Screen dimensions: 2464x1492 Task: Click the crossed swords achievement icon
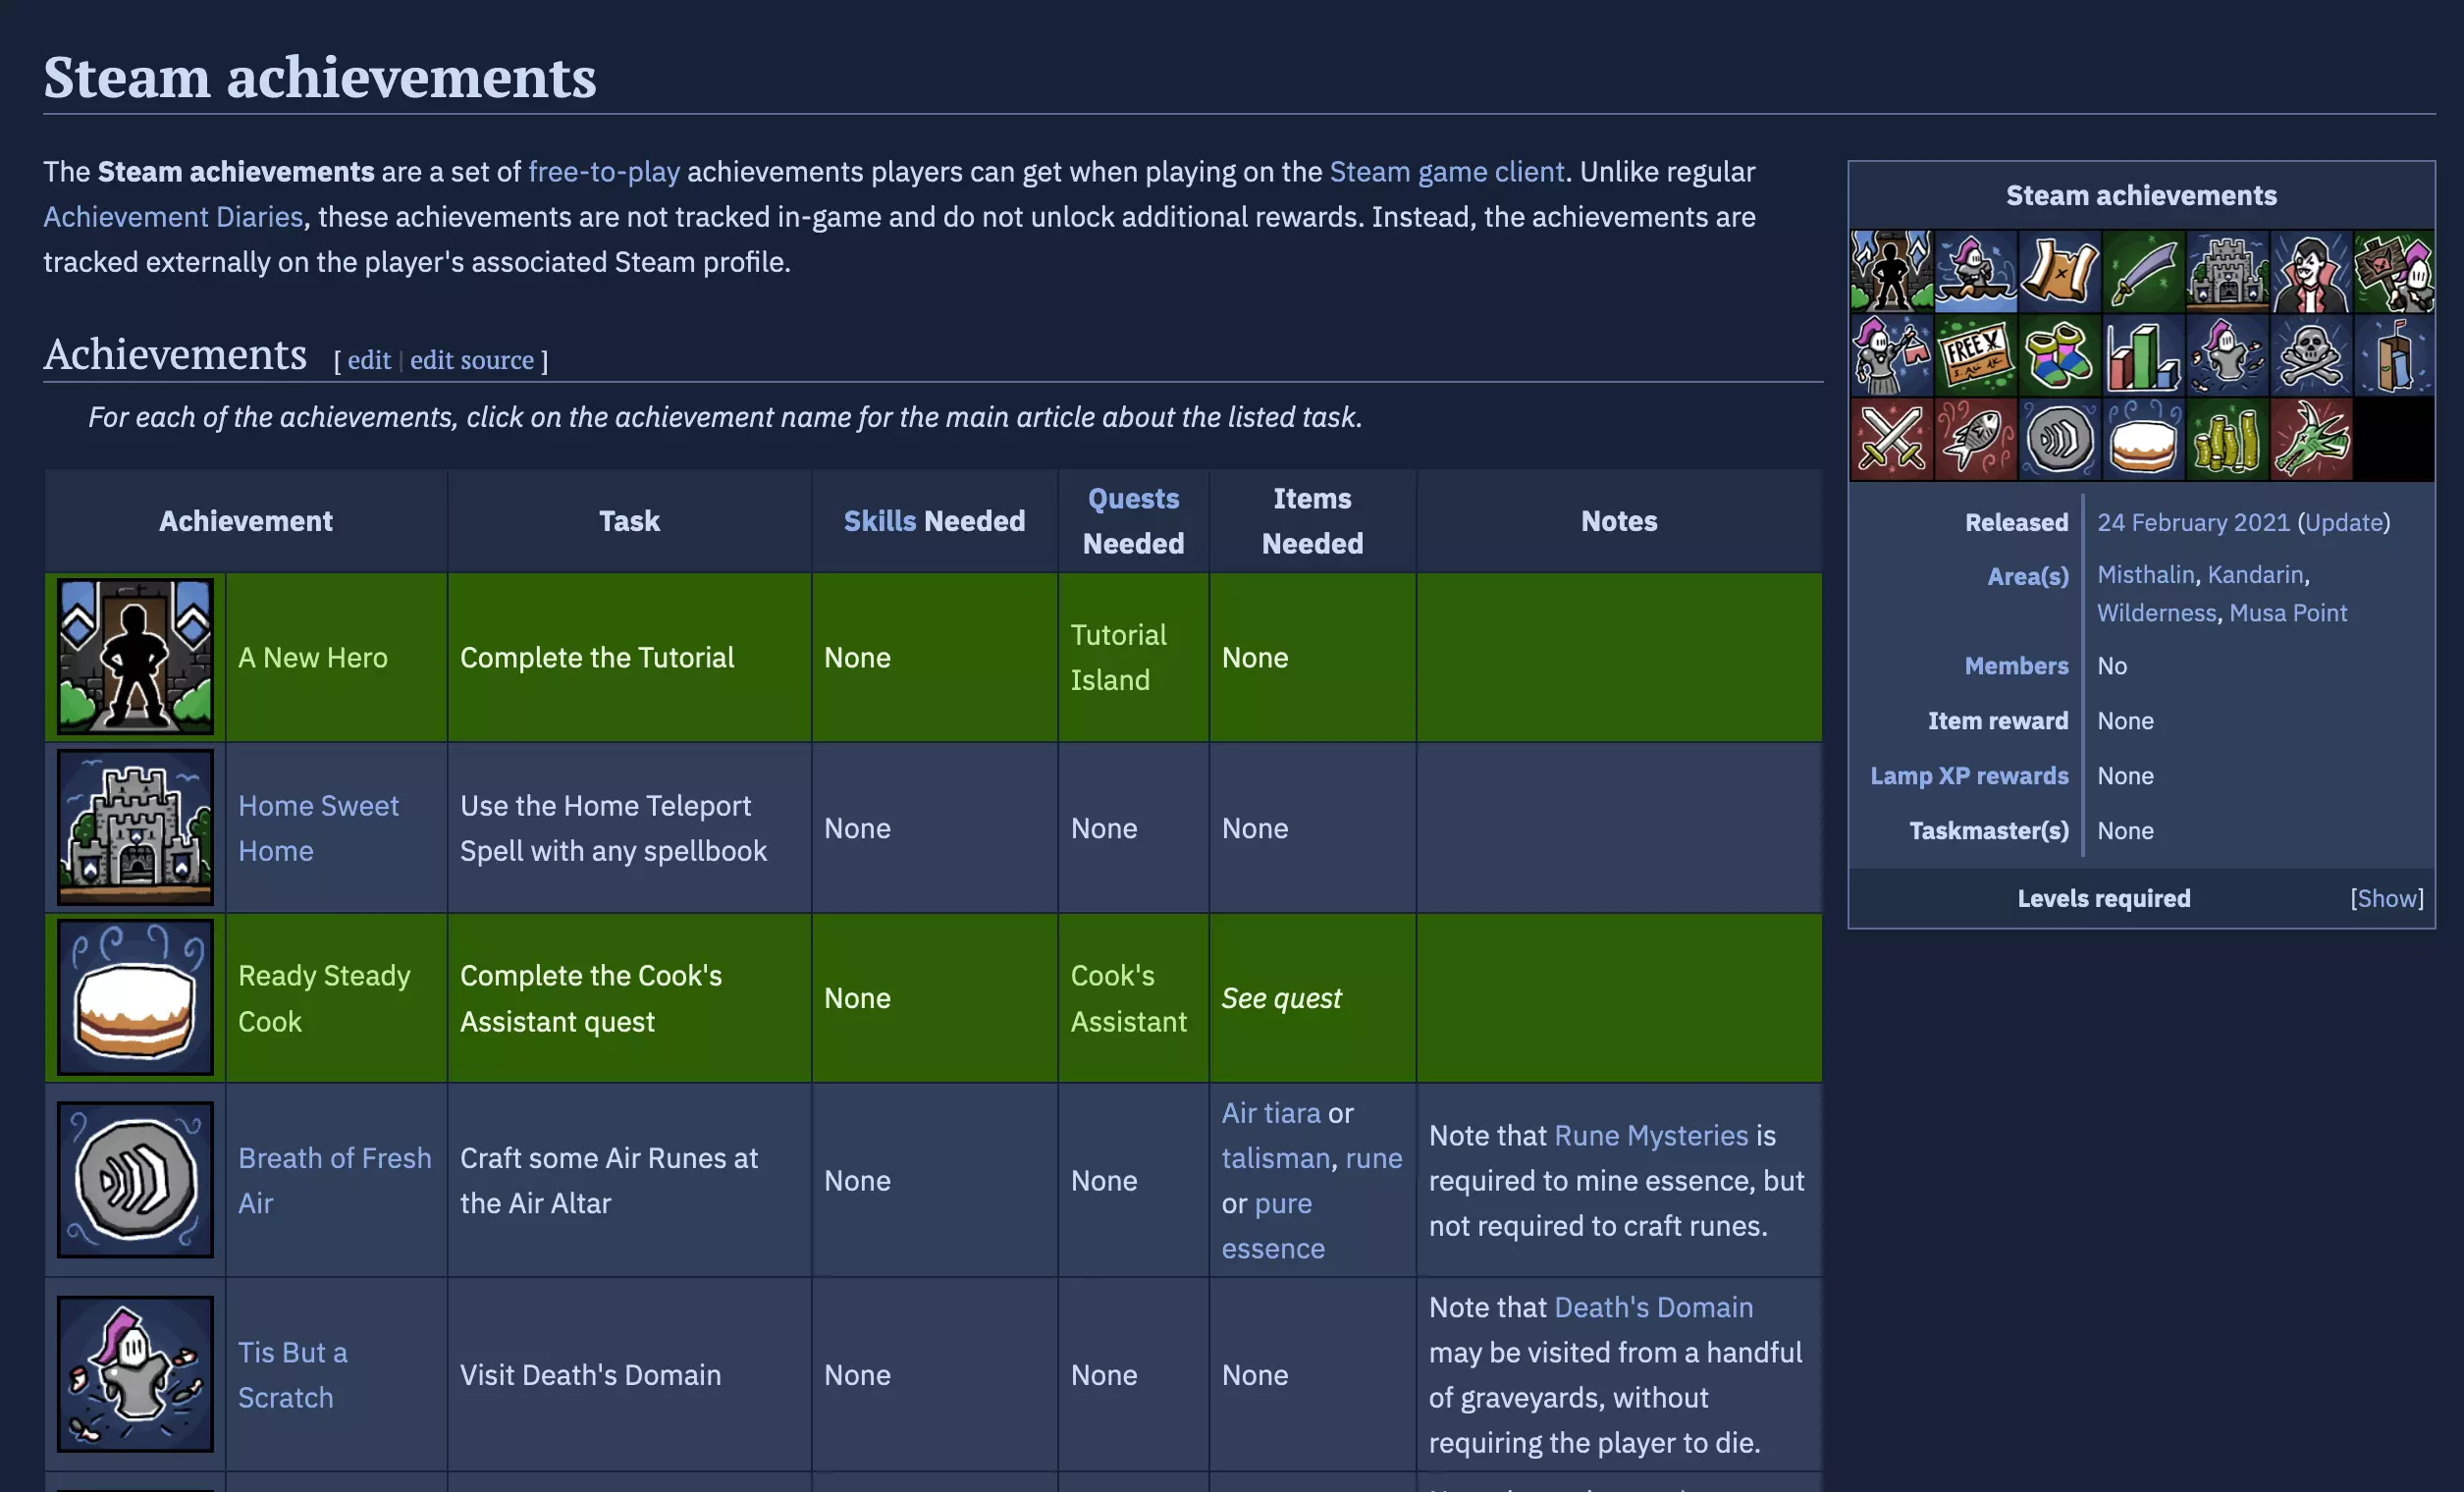pyautogui.click(x=1891, y=440)
